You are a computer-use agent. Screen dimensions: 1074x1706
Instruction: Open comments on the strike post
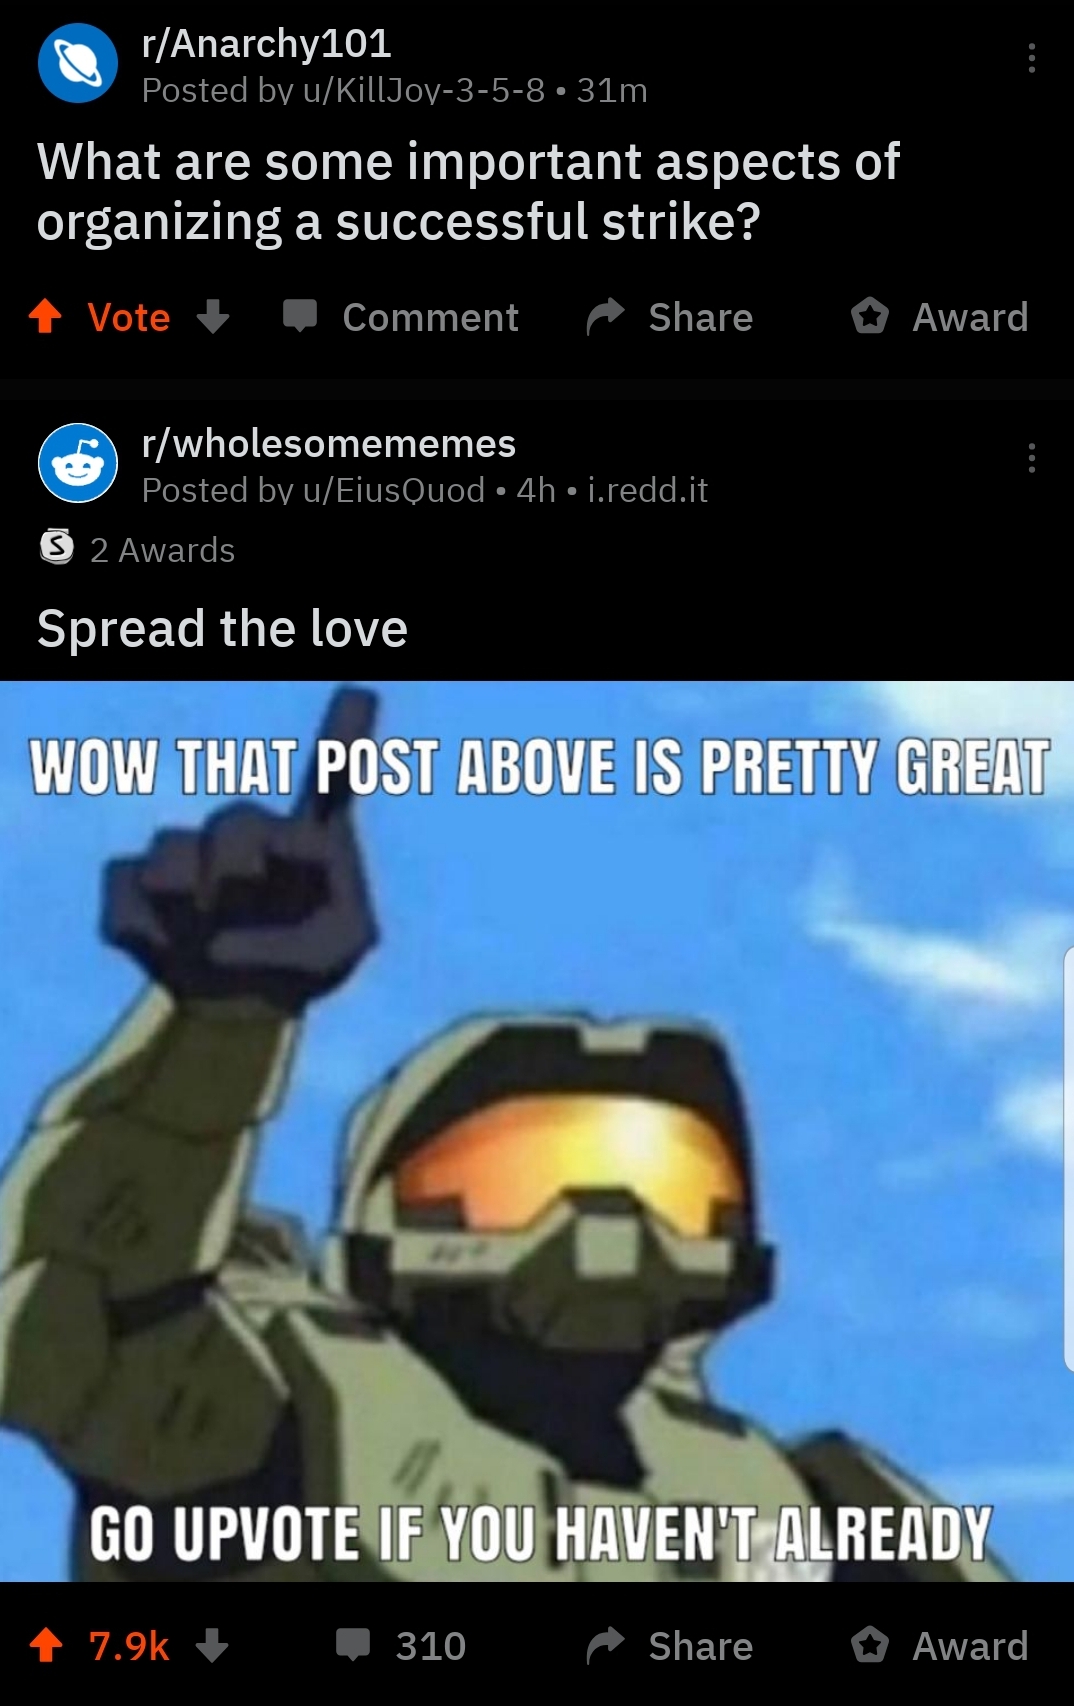pos(400,317)
